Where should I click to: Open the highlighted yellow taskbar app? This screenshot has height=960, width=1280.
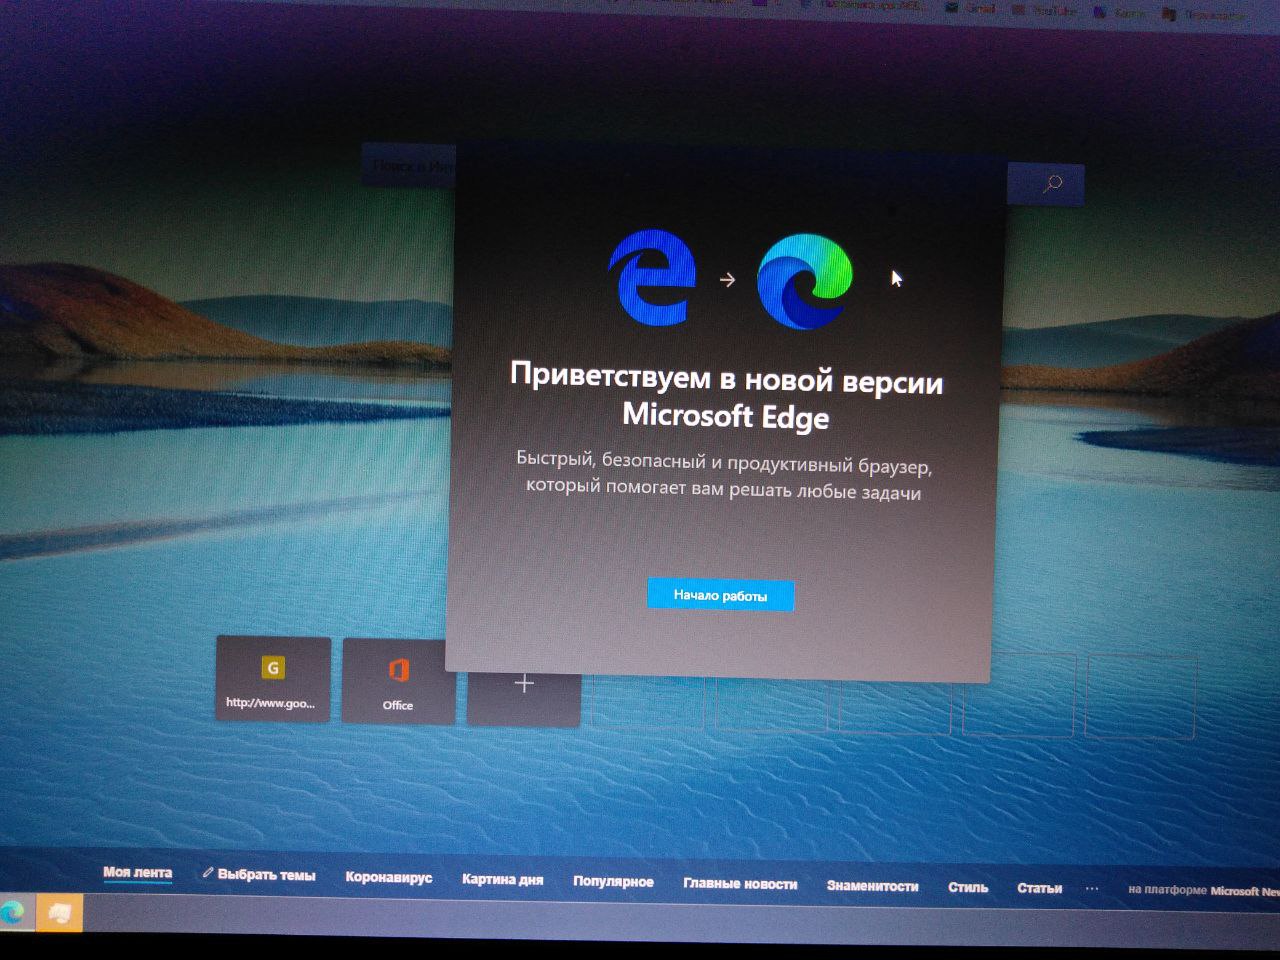(60, 913)
